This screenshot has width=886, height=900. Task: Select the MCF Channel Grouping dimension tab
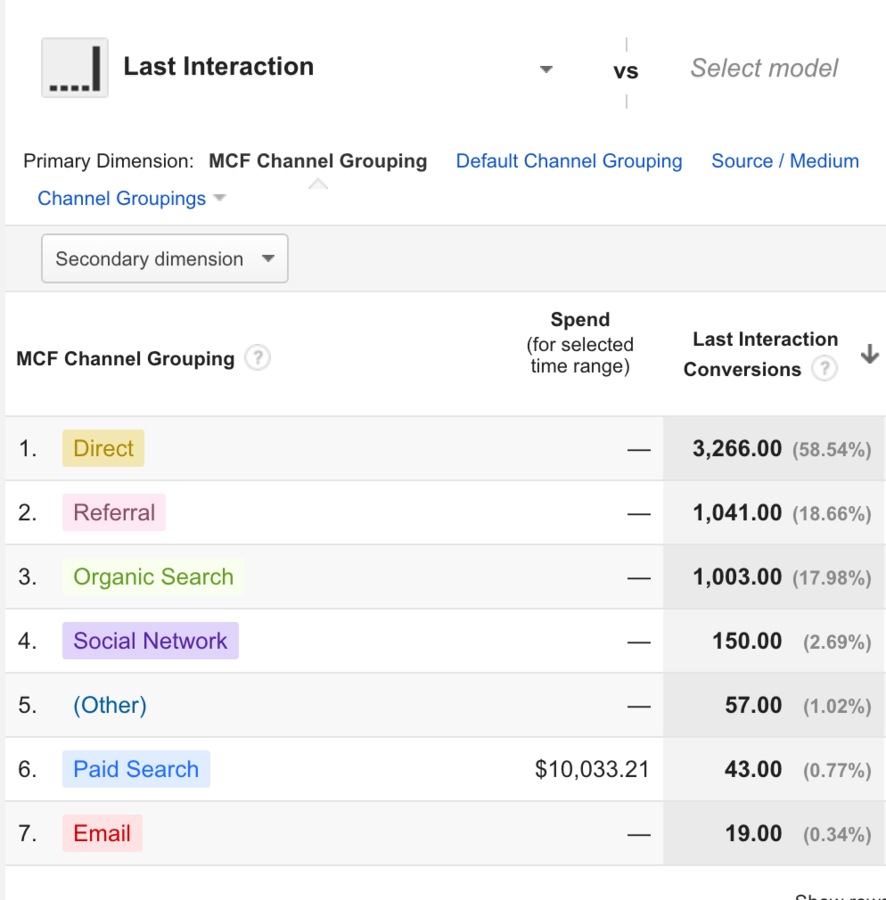317,161
